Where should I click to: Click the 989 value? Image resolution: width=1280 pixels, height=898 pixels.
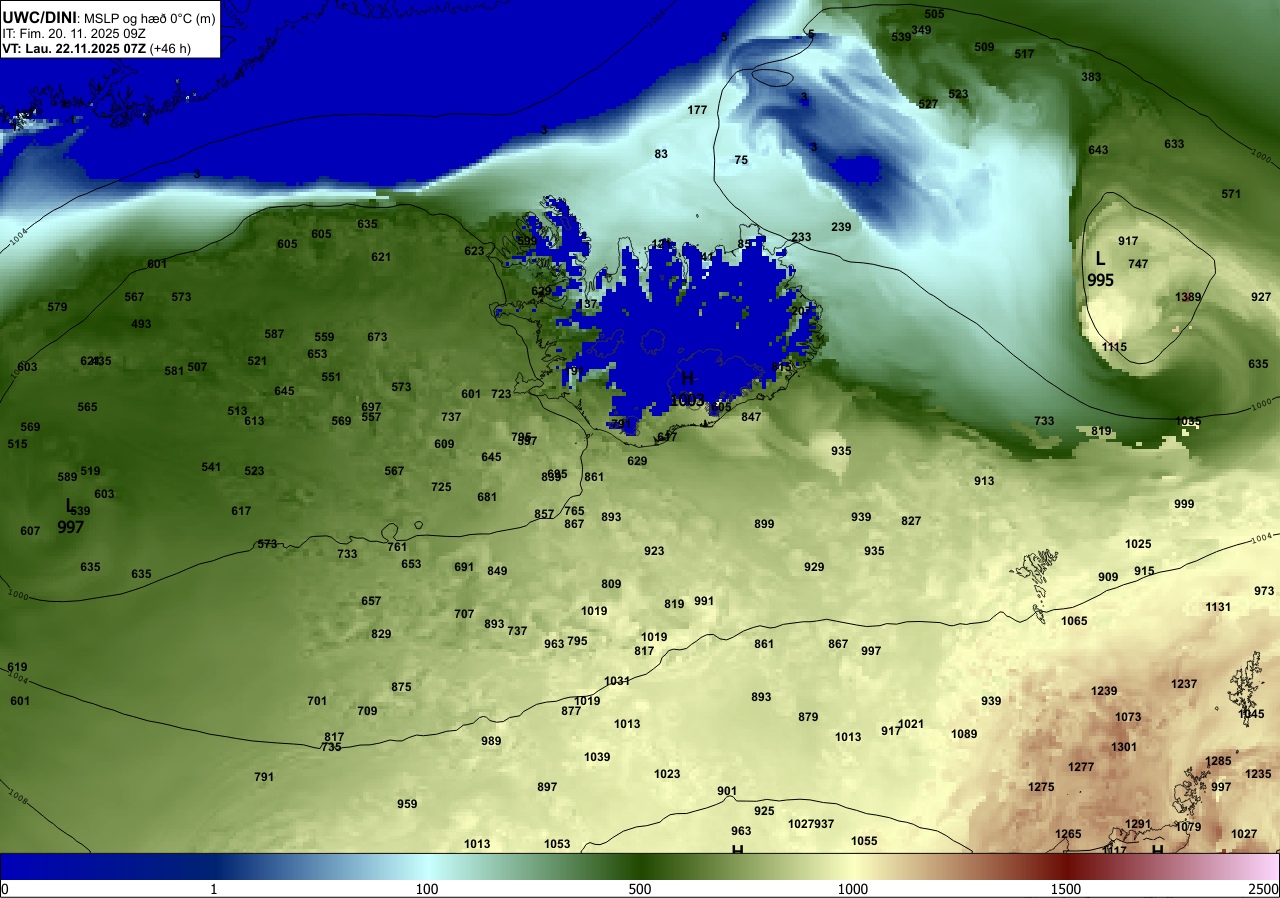point(491,741)
